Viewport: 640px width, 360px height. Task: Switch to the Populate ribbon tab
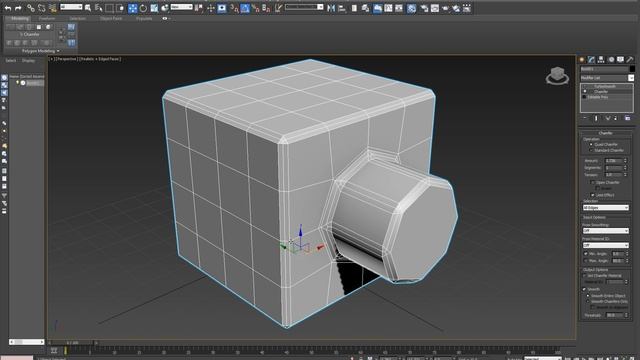(x=144, y=18)
